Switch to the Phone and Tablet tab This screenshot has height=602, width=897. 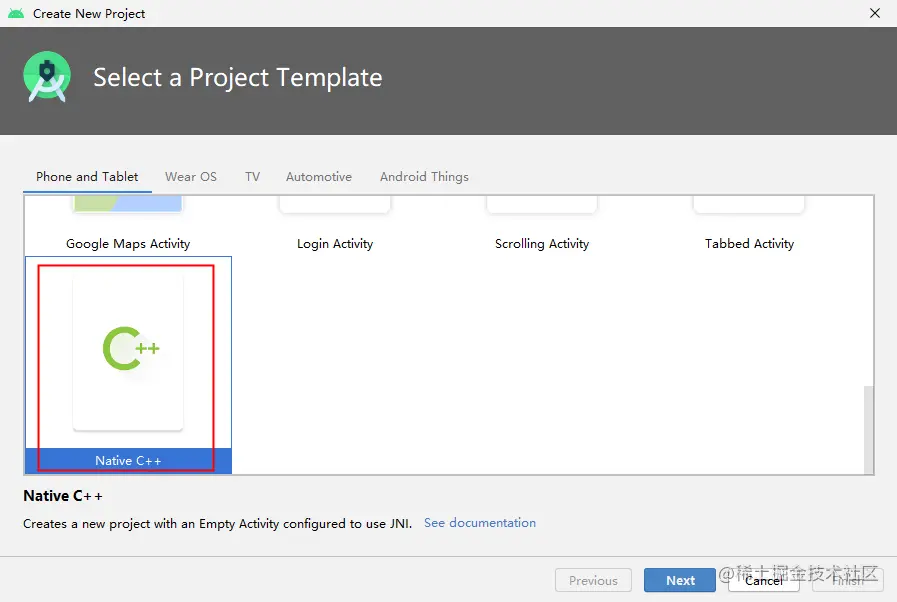[x=87, y=177]
